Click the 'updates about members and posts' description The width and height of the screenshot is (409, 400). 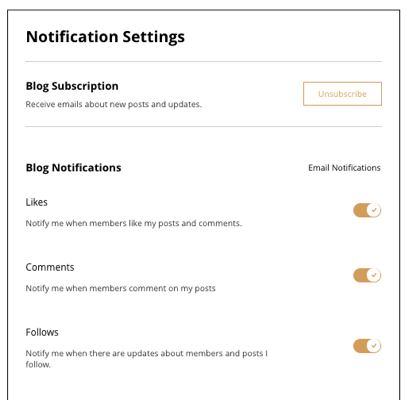(147, 359)
